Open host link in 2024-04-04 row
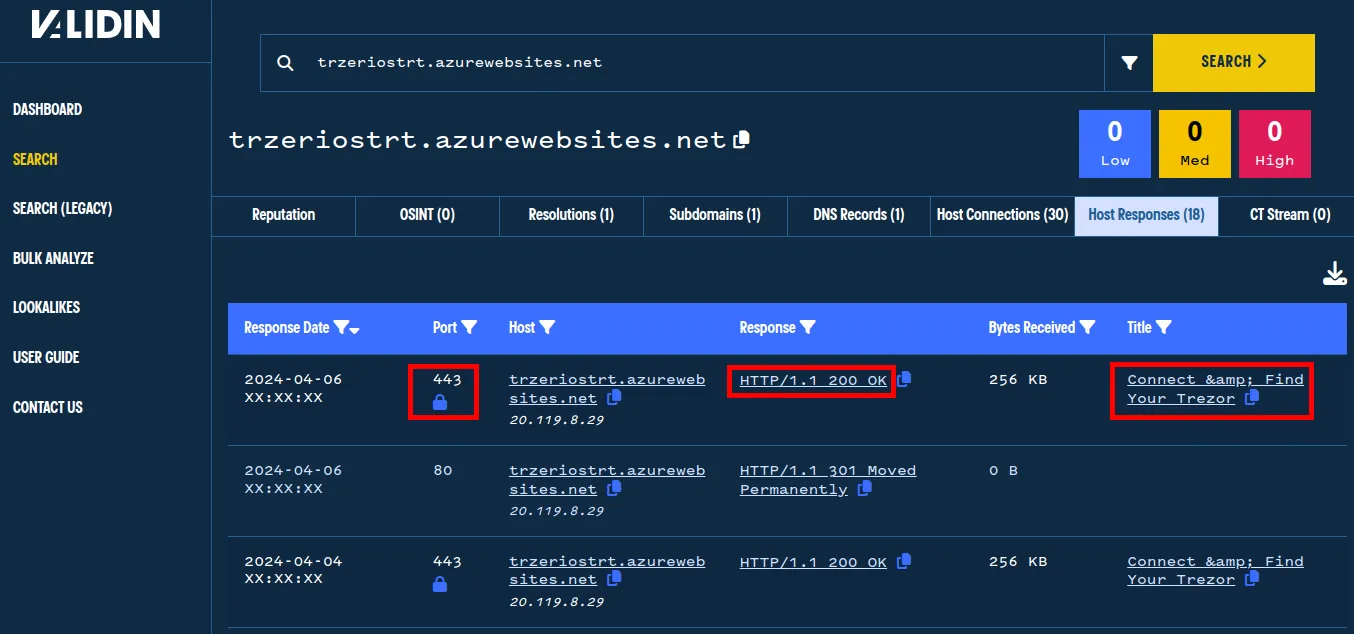This screenshot has height=634, width=1354. 606,570
